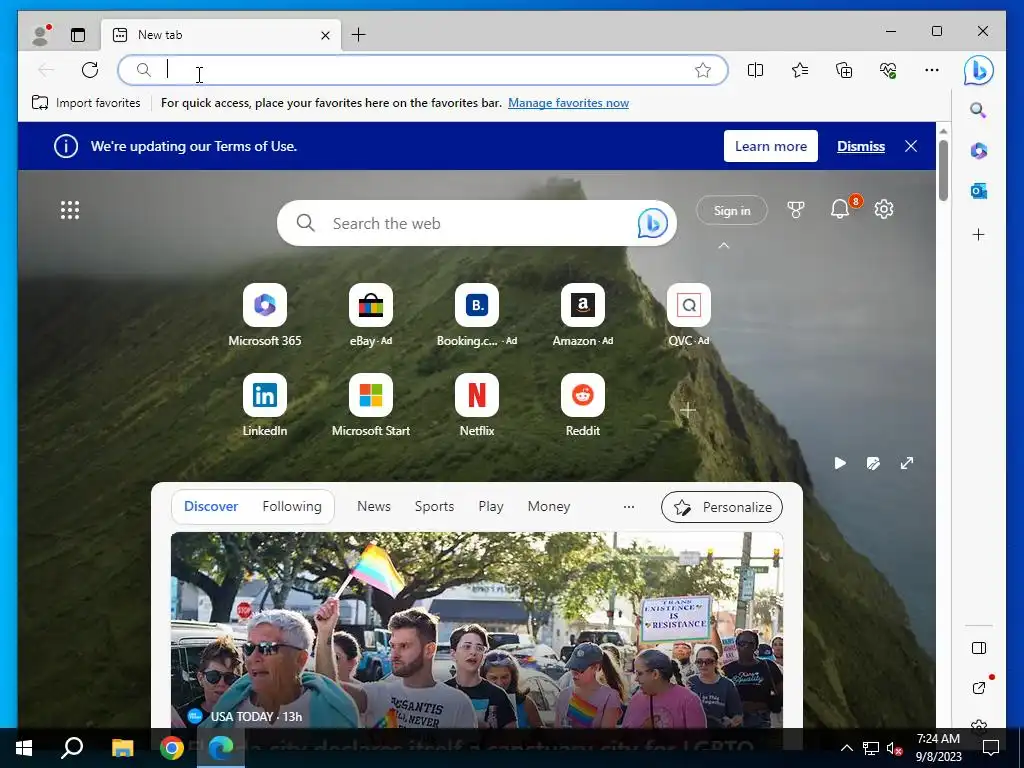Open split screen view

[756, 70]
